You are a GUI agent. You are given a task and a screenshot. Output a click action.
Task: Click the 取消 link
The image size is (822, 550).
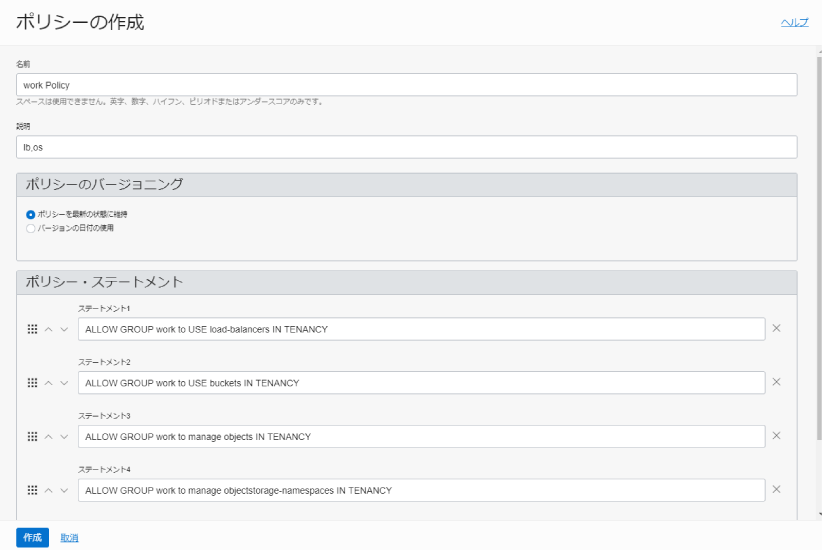[69, 537]
